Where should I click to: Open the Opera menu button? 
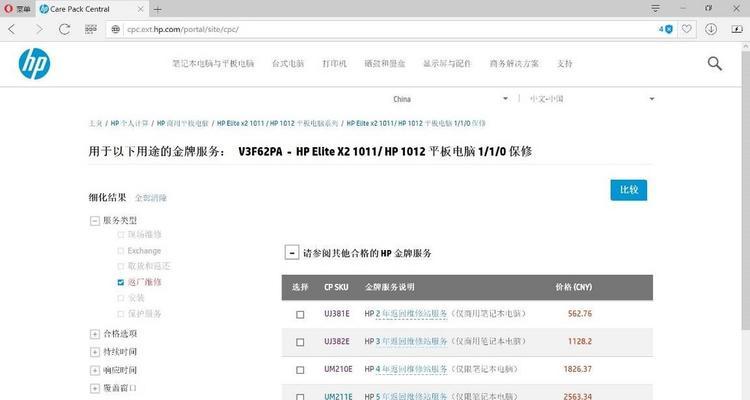[x=17, y=9]
